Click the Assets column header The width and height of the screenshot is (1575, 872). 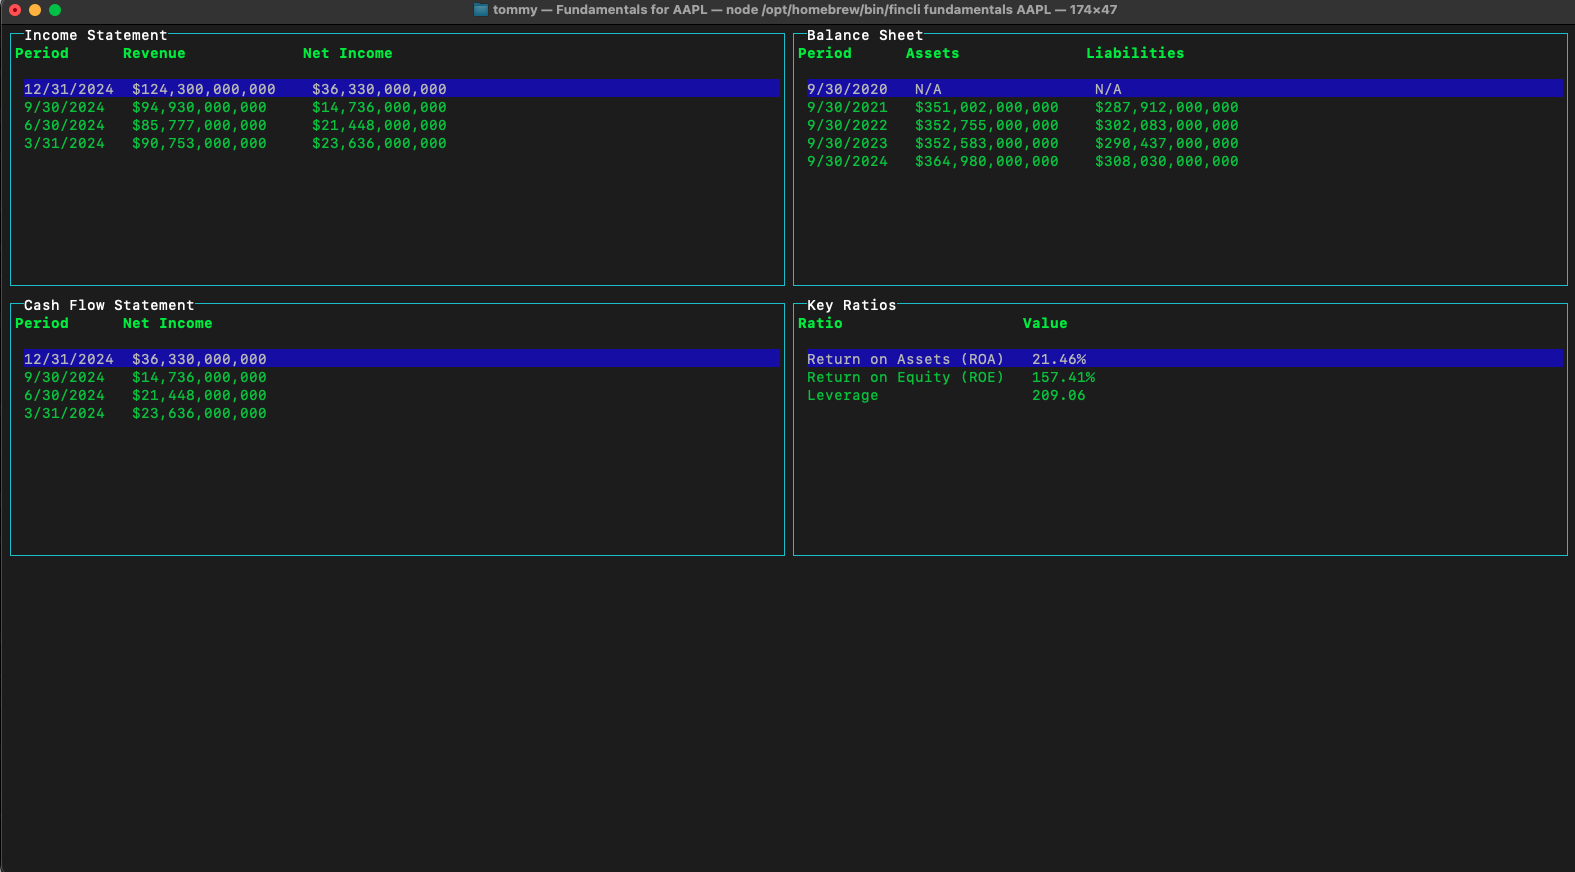tap(933, 53)
